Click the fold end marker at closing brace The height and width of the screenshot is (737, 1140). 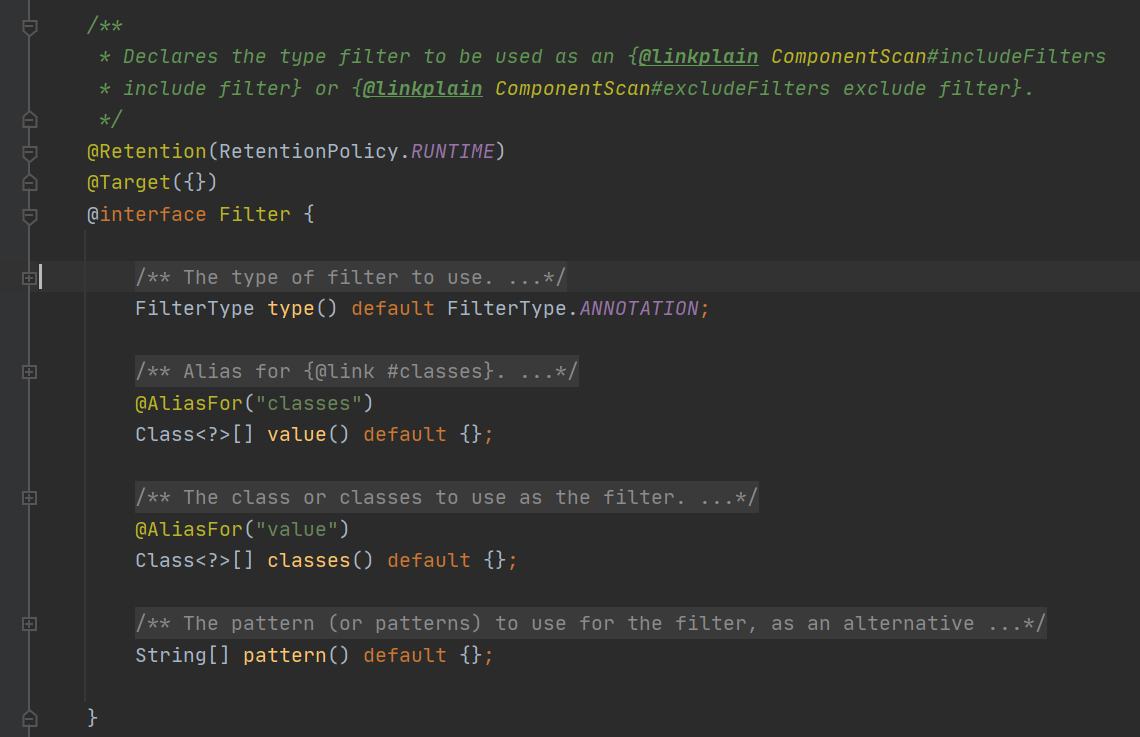[x=30, y=718]
